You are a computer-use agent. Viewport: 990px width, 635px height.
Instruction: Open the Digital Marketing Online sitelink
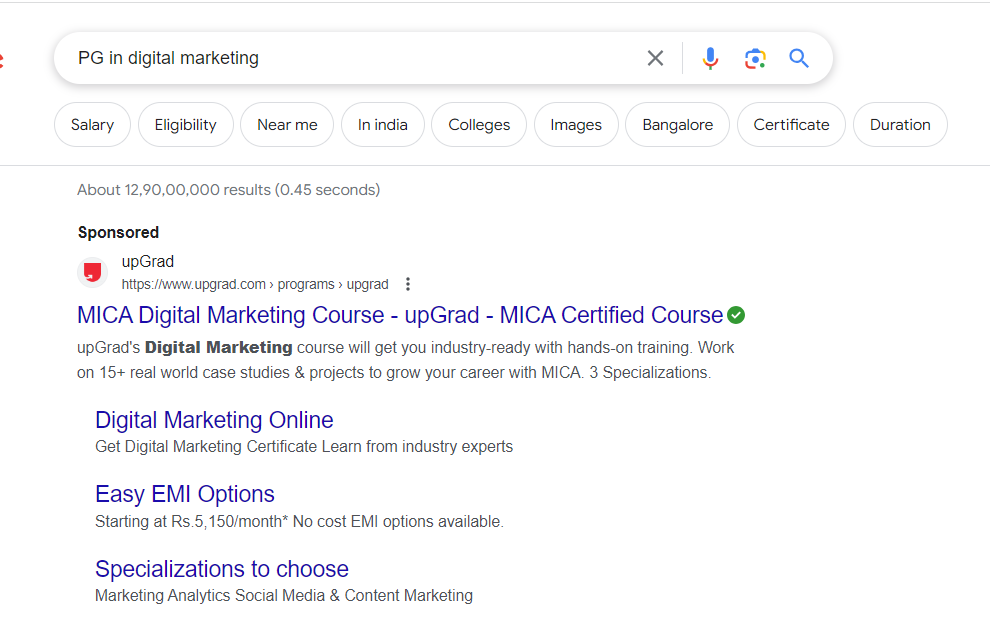coord(214,420)
